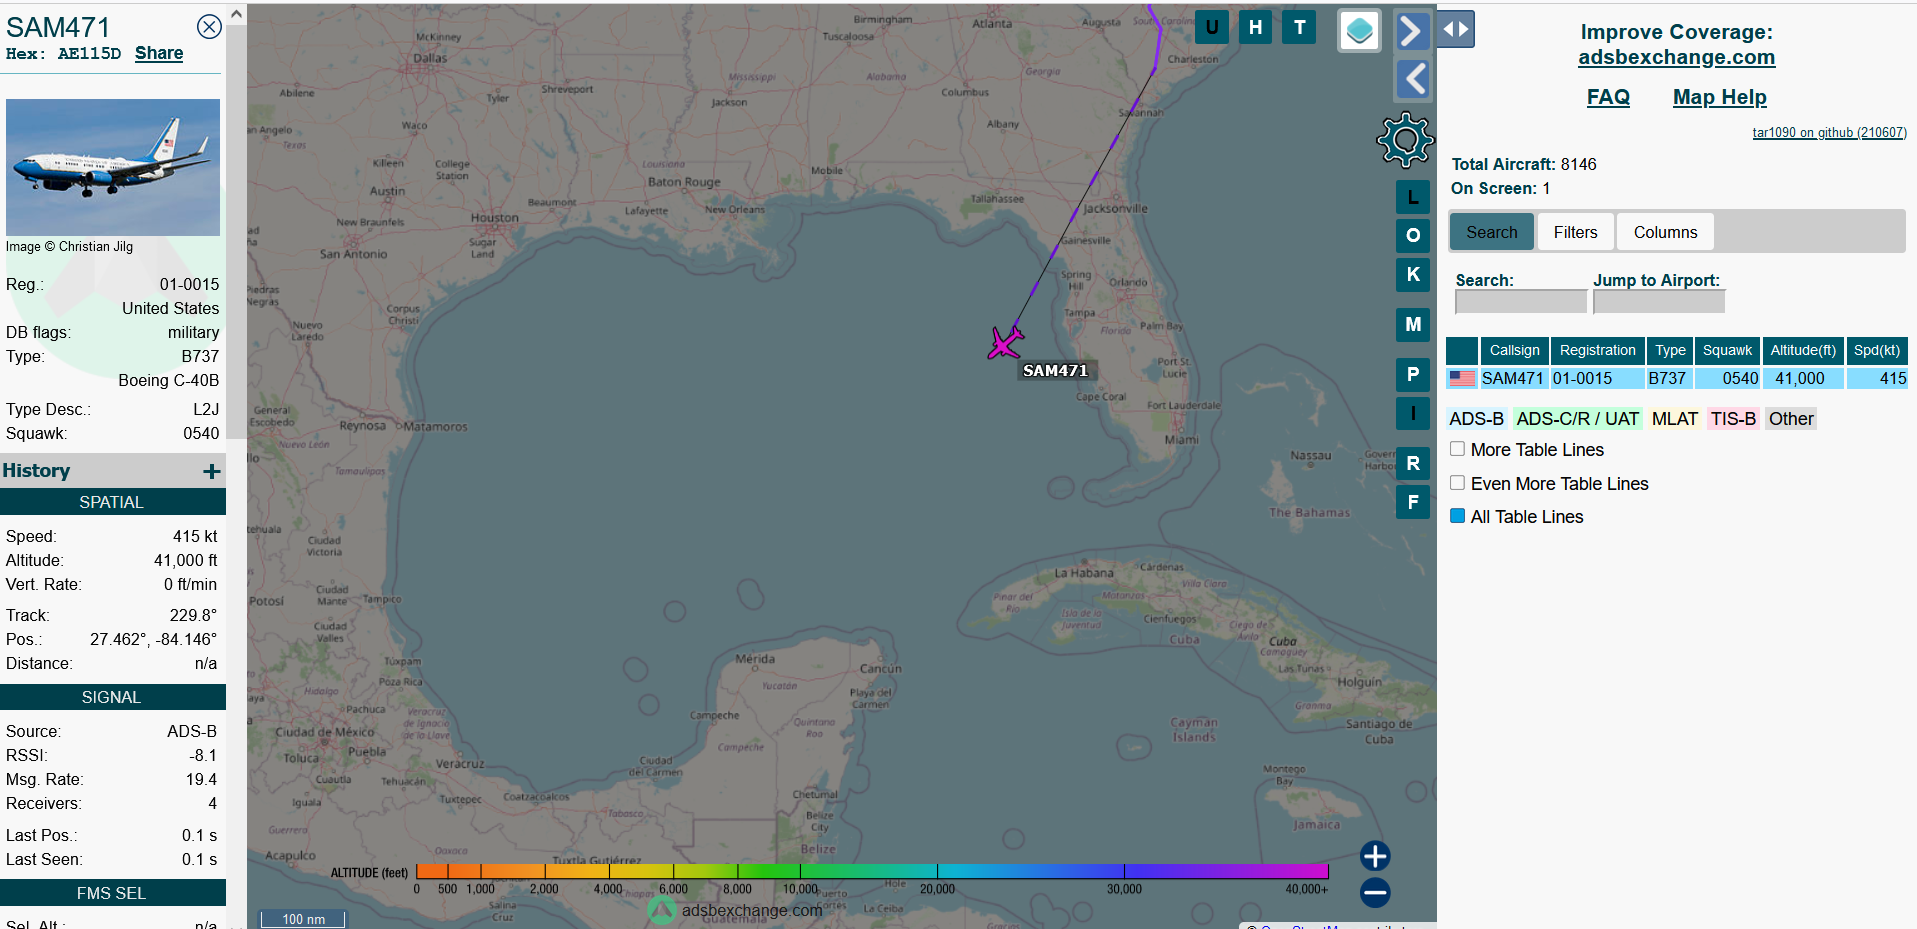Screen dimensions: 1917x929
Task: Sort table by Registration column
Action: click(x=1597, y=350)
